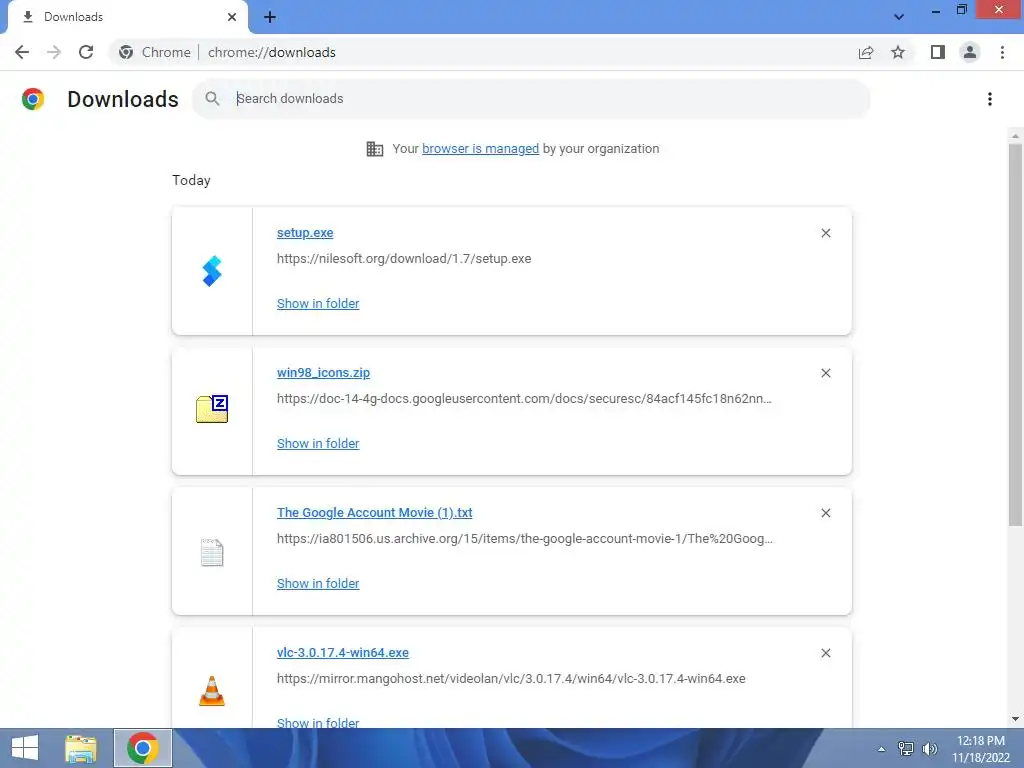This screenshot has height=768, width=1024.
Task: Open the browser is managed link
Action: 480,149
